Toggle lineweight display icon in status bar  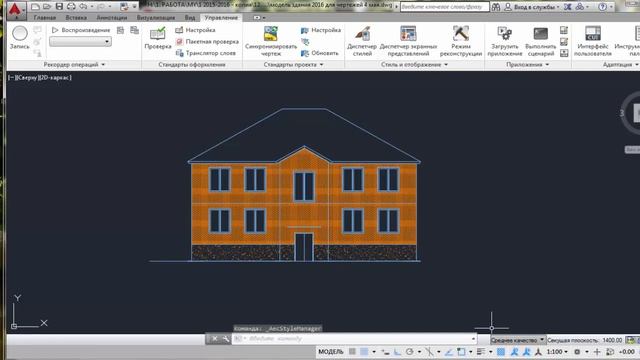(x=481, y=351)
